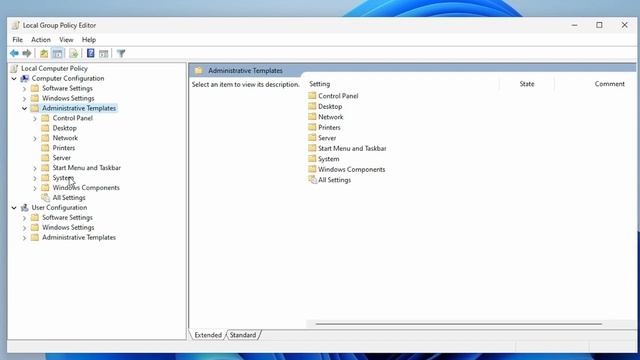The width and height of the screenshot is (640, 360).
Task: Toggle Show/Hide Console Tree toolbar icon
Action: [x=58, y=53]
